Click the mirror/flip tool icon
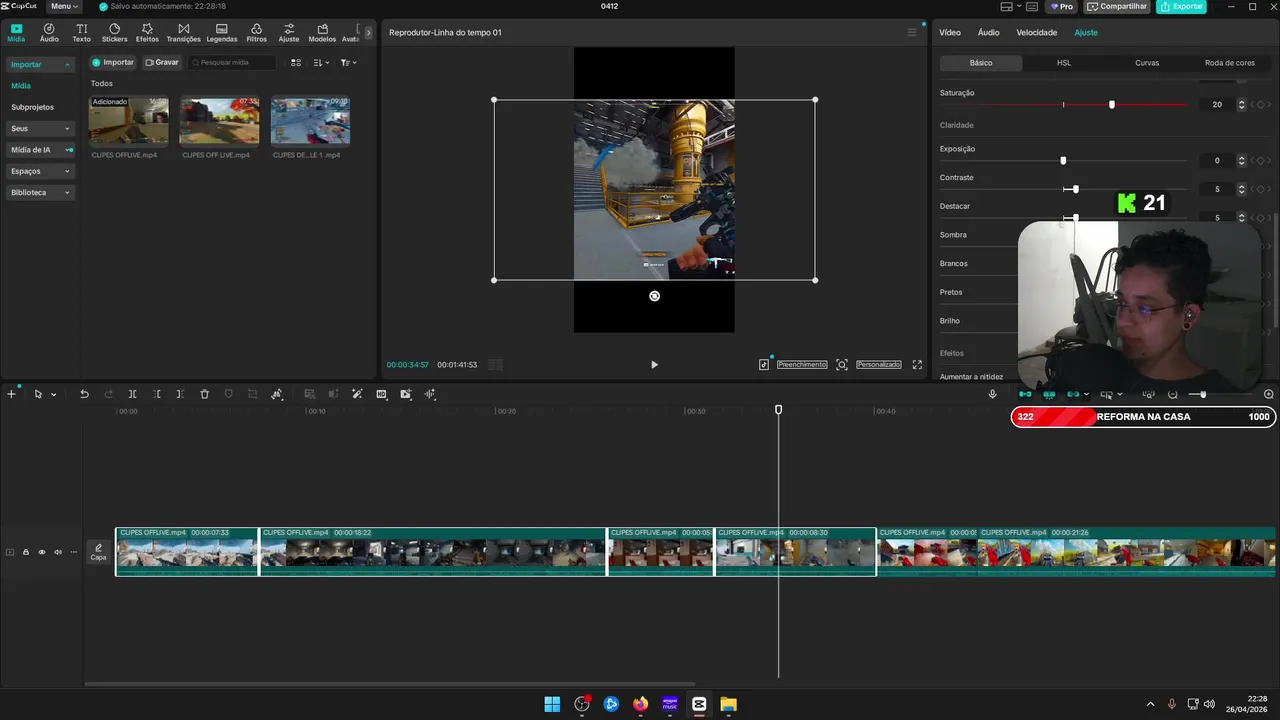This screenshot has height=720, width=1280. coord(277,394)
